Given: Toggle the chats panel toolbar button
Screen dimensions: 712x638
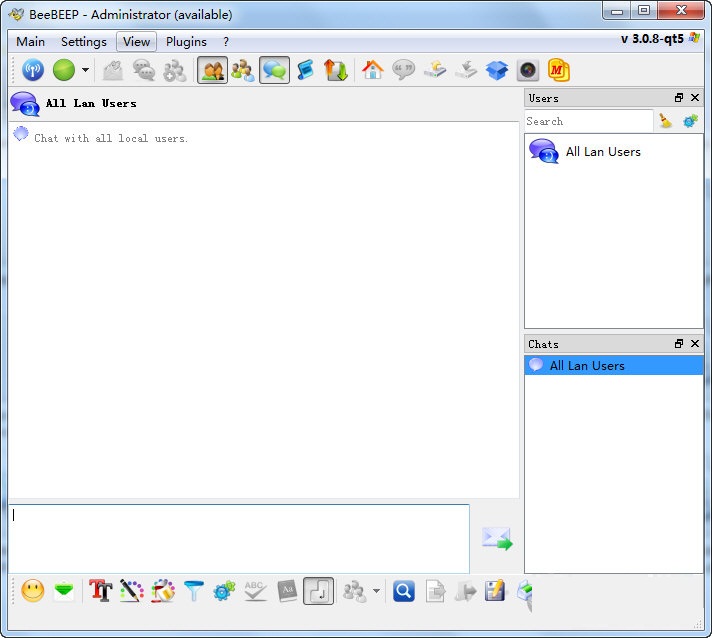Looking at the screenshot, I should 274,70.
